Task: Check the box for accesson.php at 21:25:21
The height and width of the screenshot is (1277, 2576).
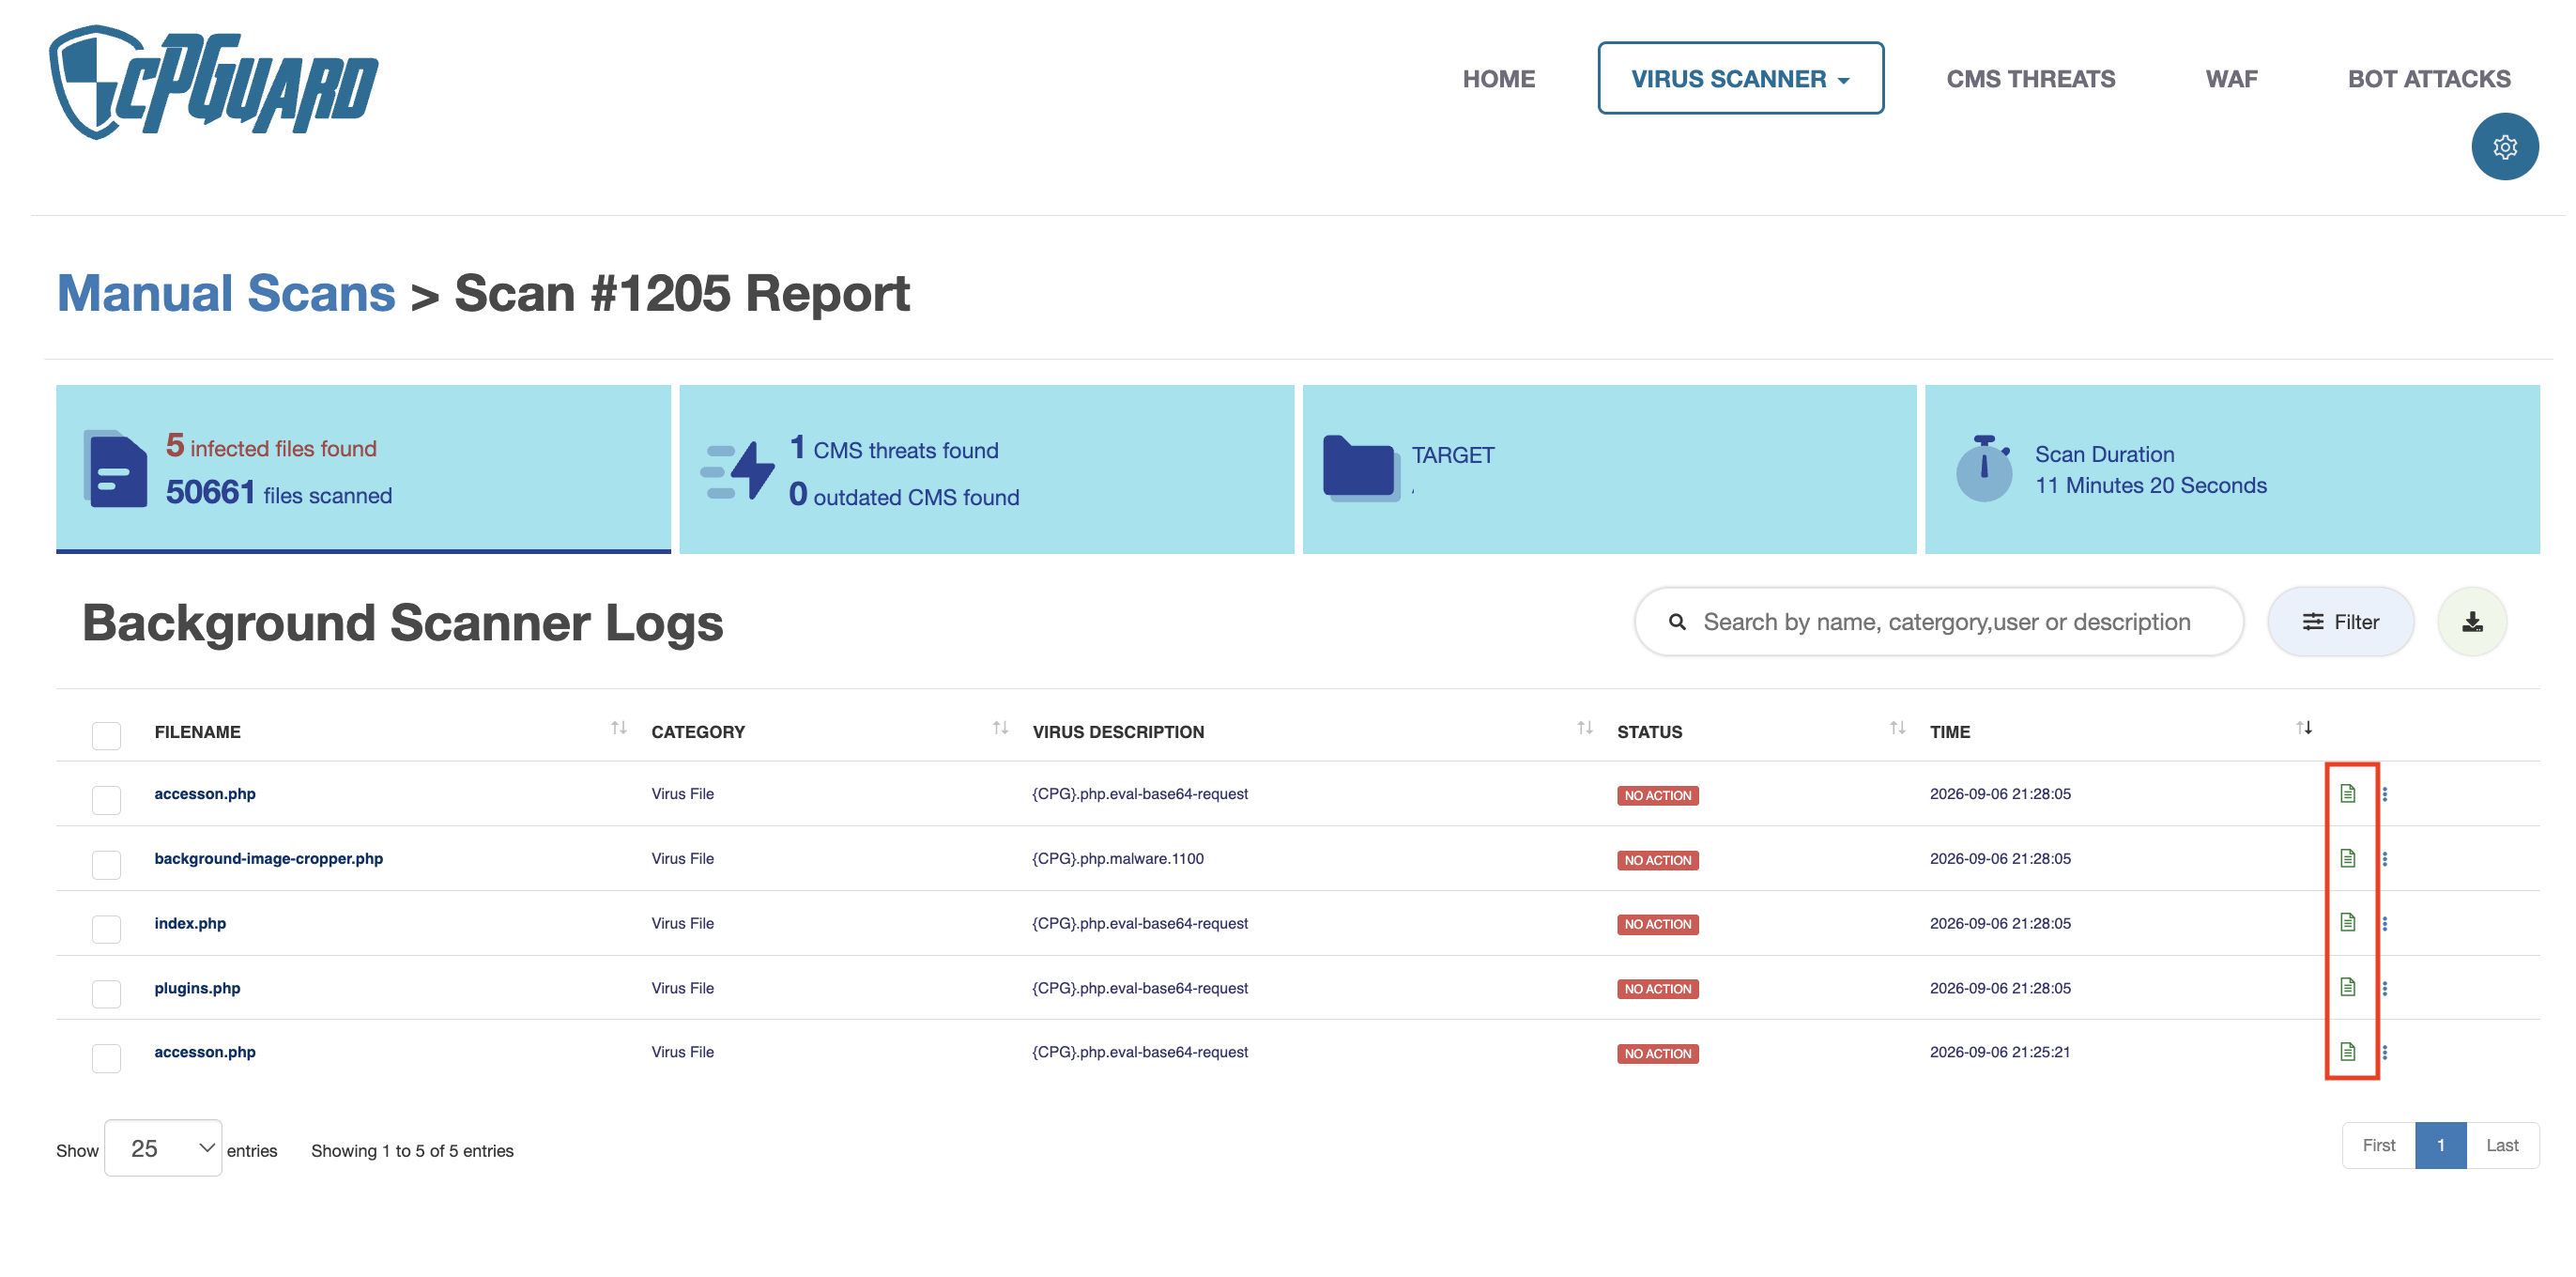Action: [x=106, y=1057]
